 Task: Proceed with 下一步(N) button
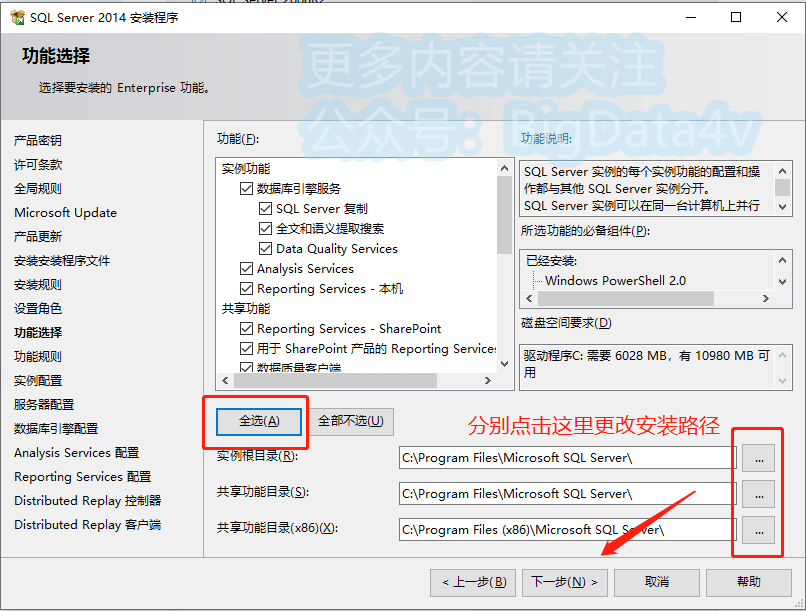(564, 582)
